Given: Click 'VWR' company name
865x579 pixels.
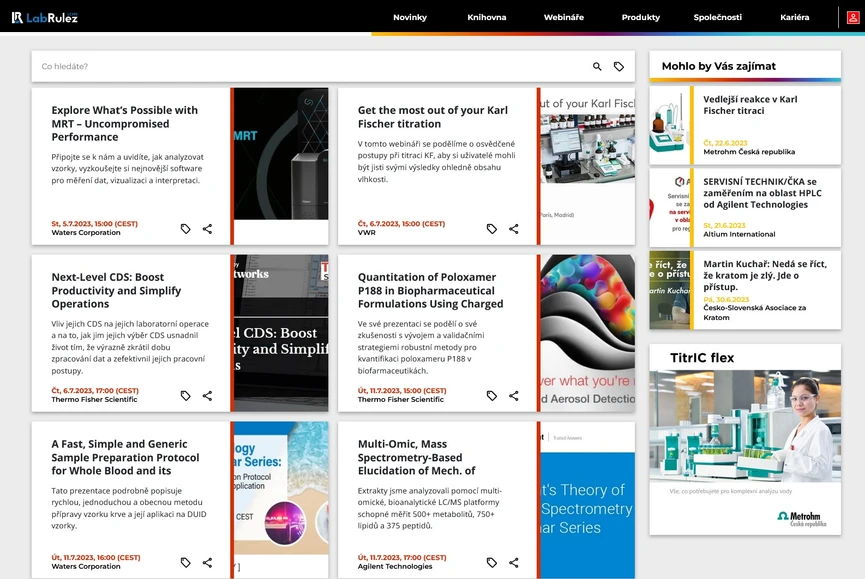Looking at the screenshot, I should point(366,233).
